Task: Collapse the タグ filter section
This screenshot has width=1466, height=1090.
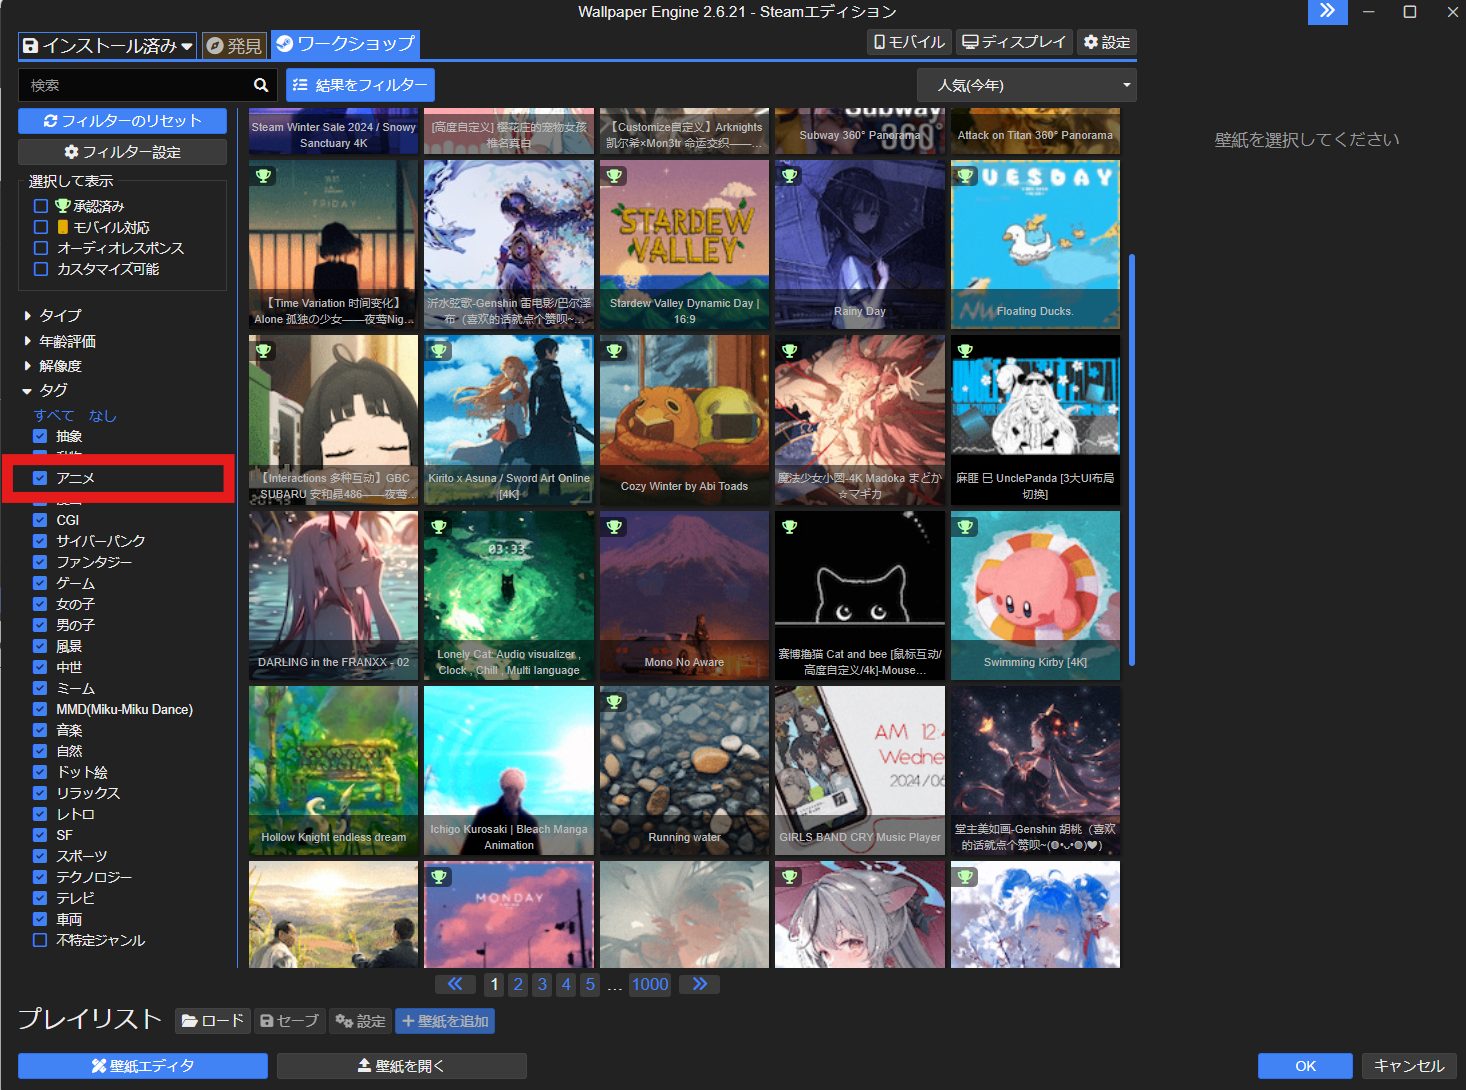Action: [x=46, y=390]
